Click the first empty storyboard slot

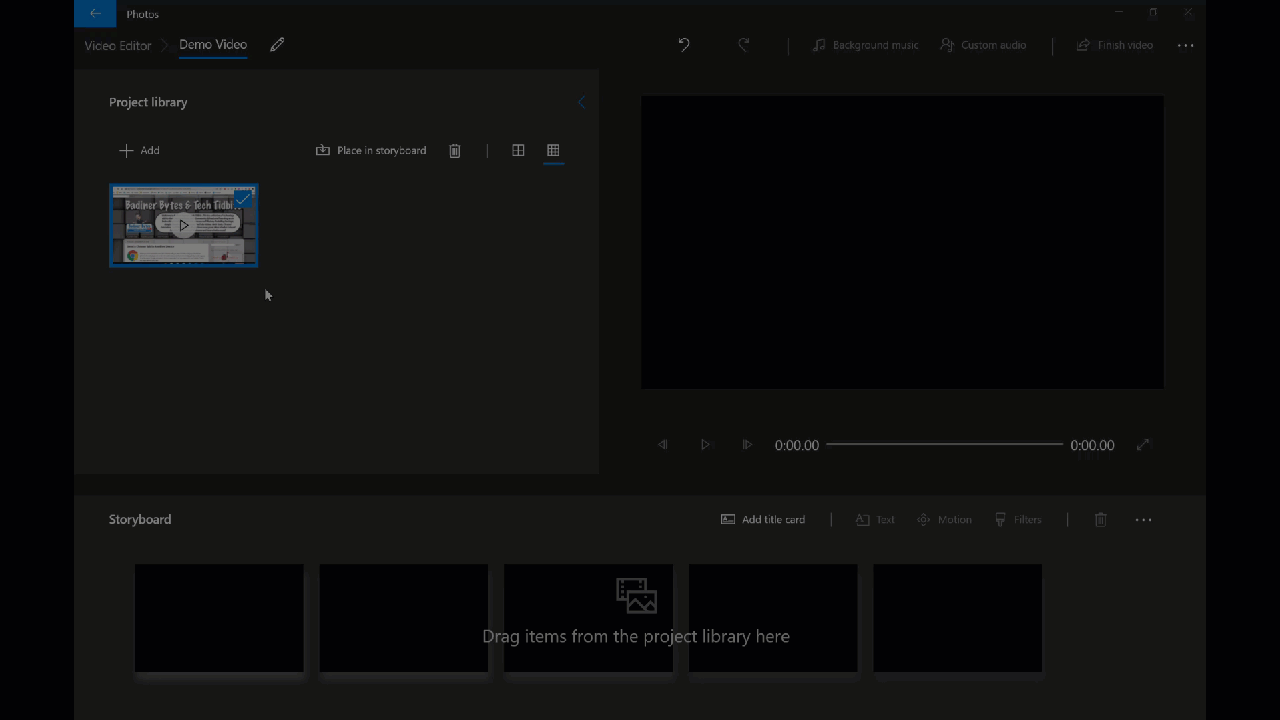tap(219, 618)
